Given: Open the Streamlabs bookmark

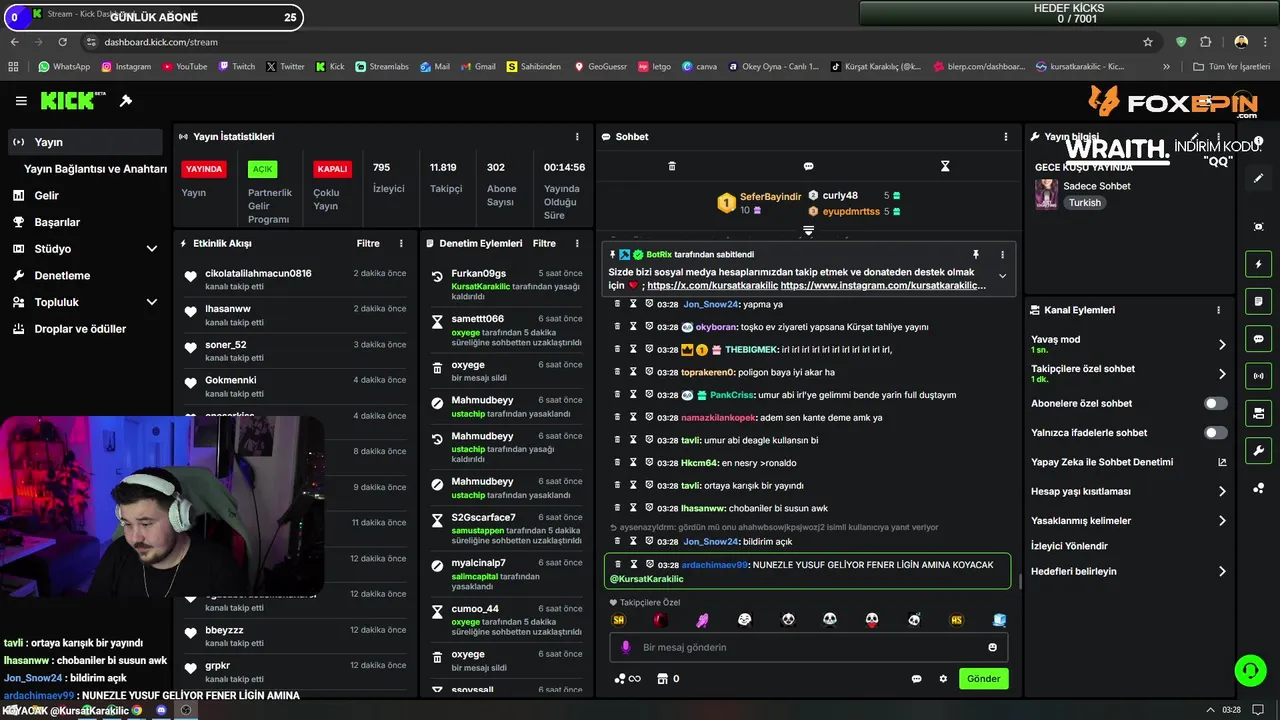Looking at the screenshot, I should point(382,67).
